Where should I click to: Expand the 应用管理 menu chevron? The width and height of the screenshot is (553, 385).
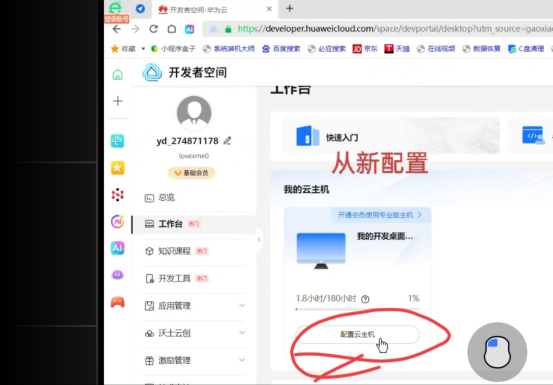pyautogui.click(x=242, y=305)
